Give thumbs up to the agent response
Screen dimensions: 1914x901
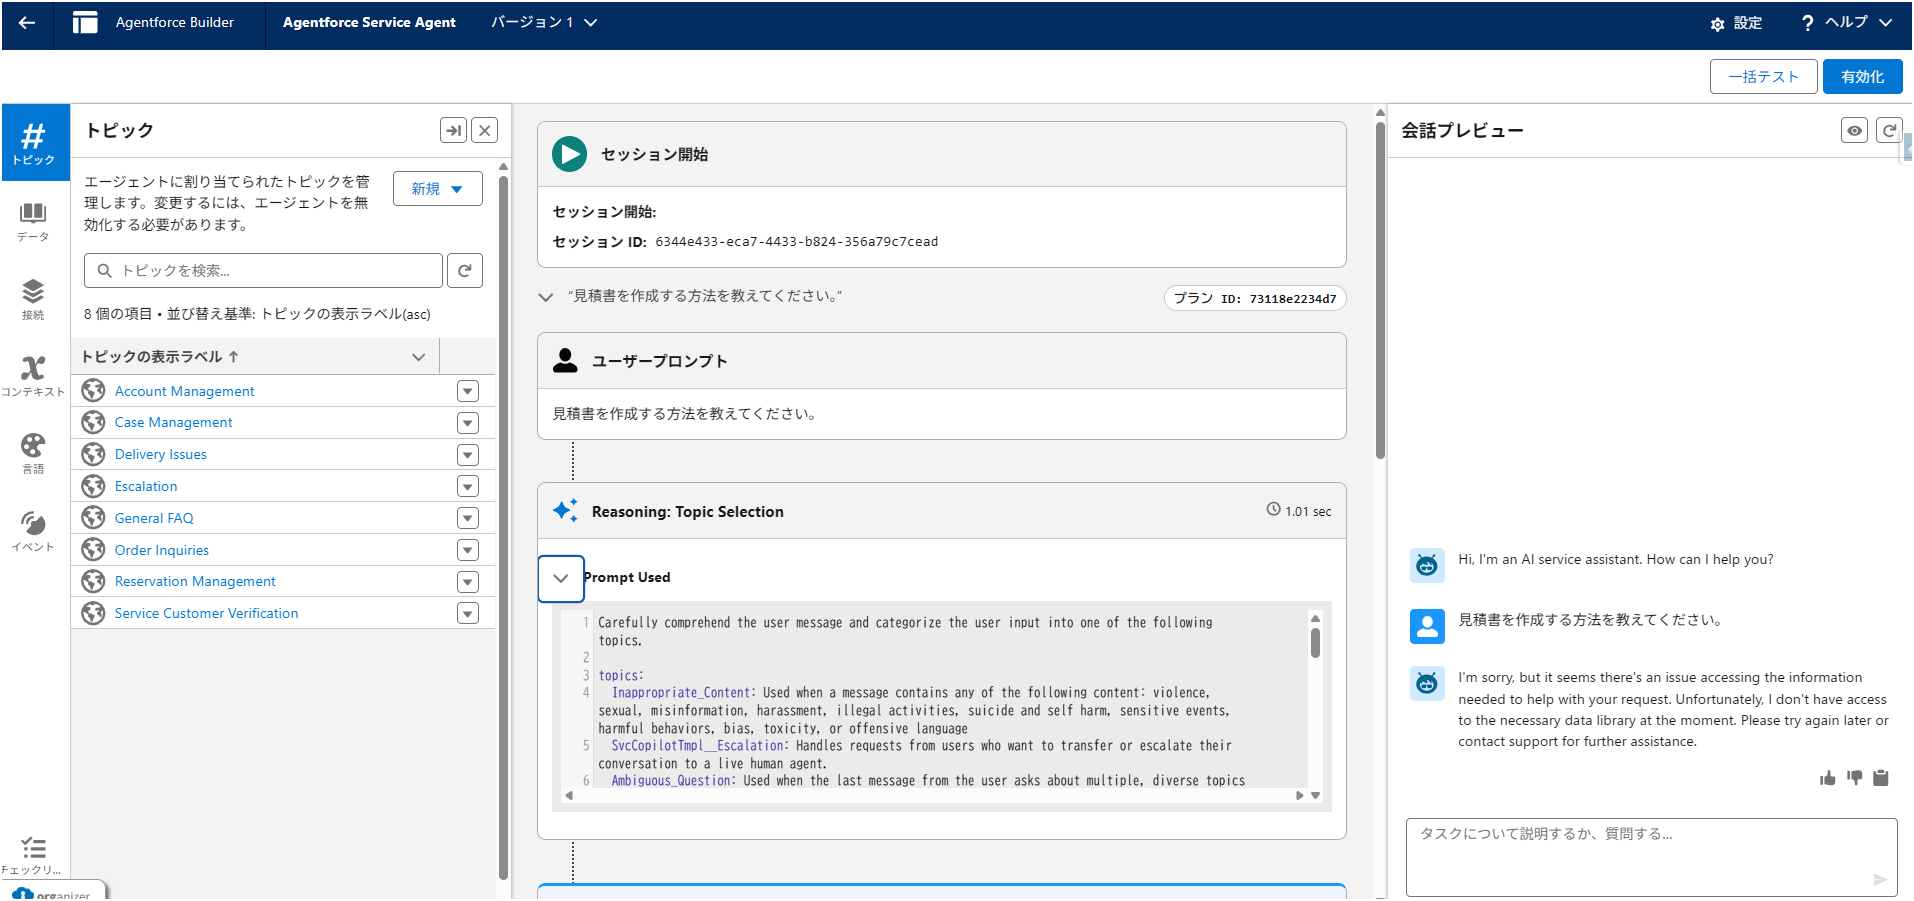coord(1828,778)
